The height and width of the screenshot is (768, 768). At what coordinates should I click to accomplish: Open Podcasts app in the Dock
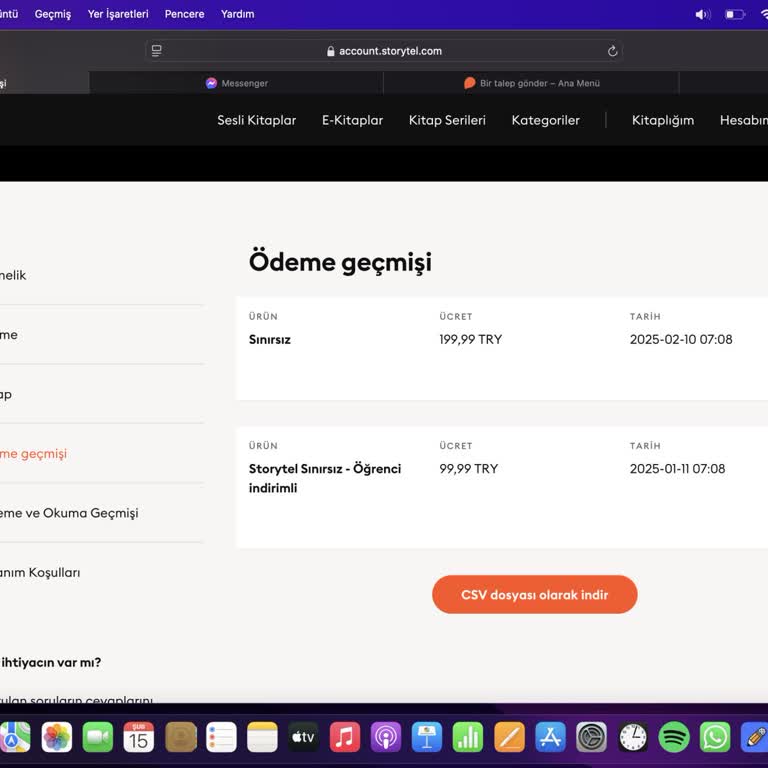point(386,737)
